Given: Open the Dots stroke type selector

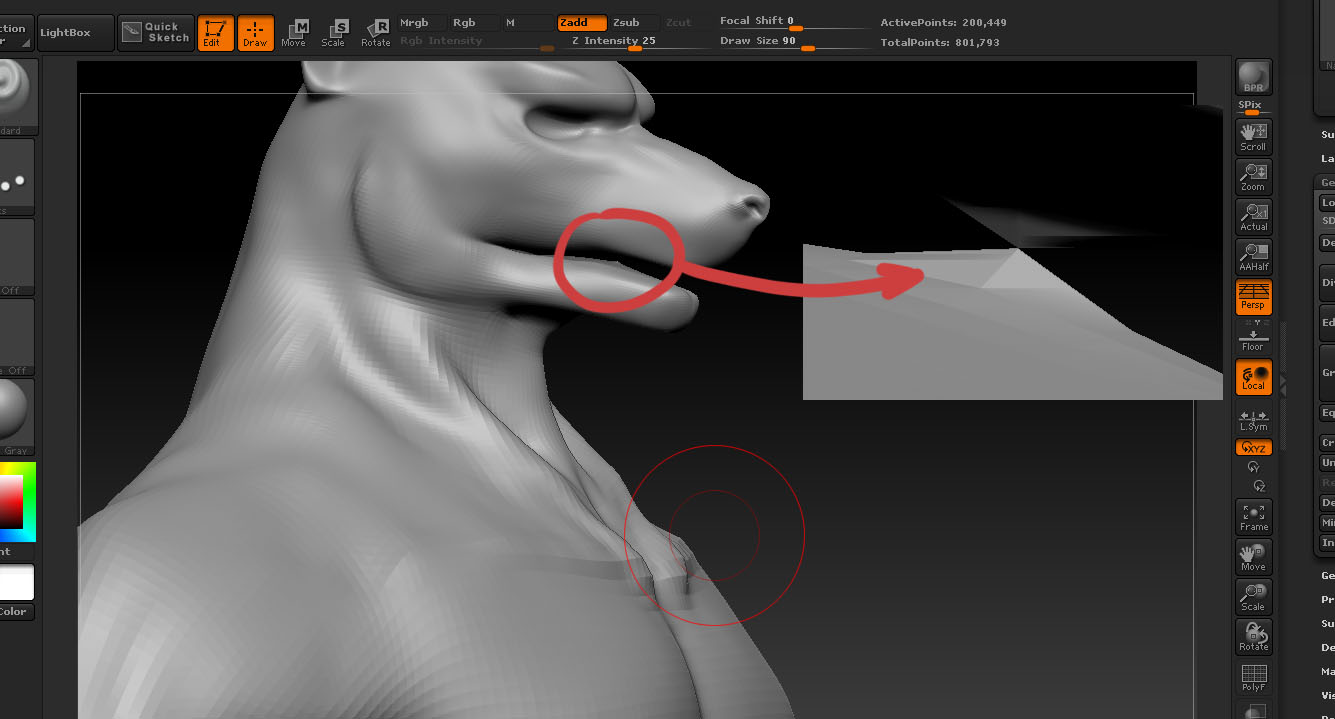Looking at the screenshot, I should [x=16, y=176].
